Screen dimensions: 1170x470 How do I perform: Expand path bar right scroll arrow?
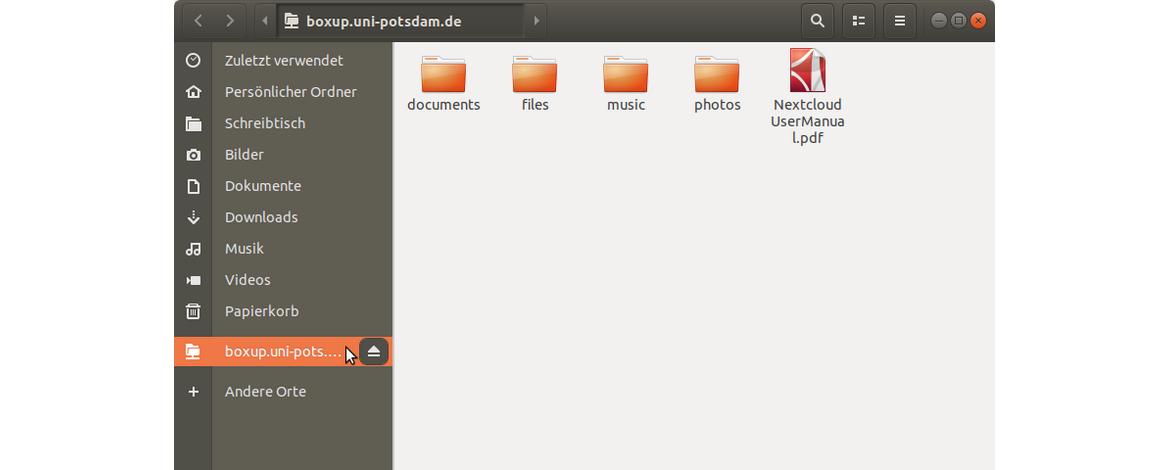[537, 20]
